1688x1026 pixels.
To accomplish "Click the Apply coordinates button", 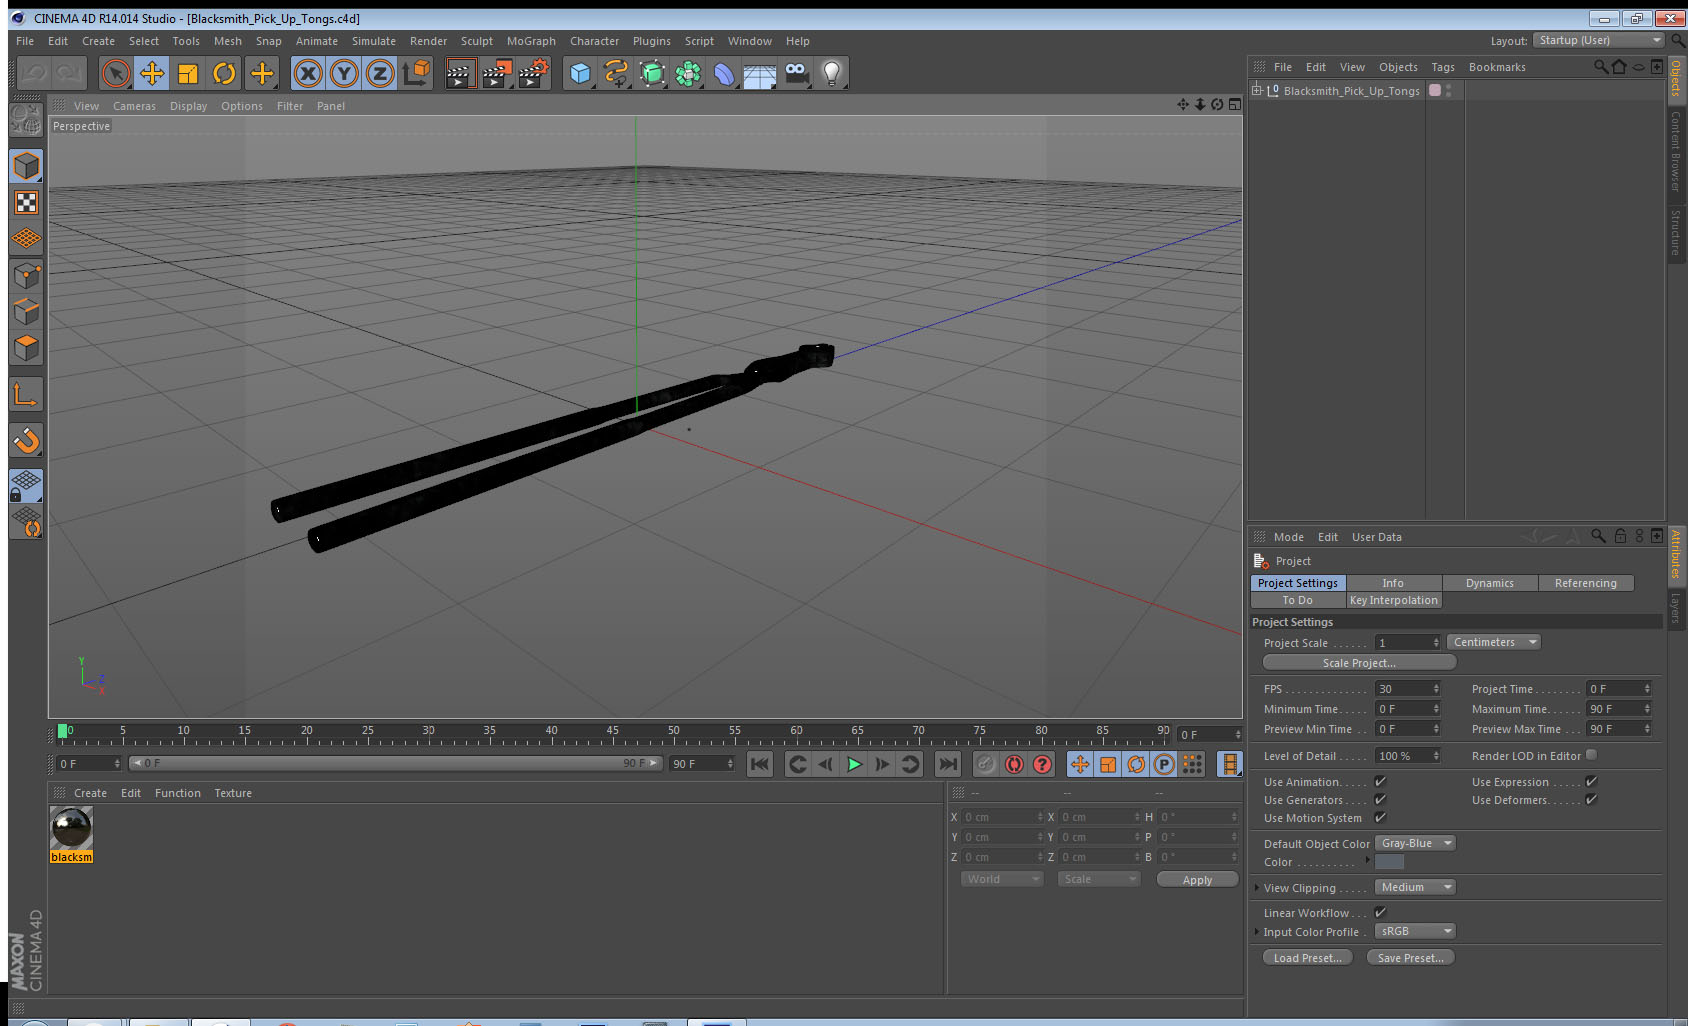I will 1197,880.
